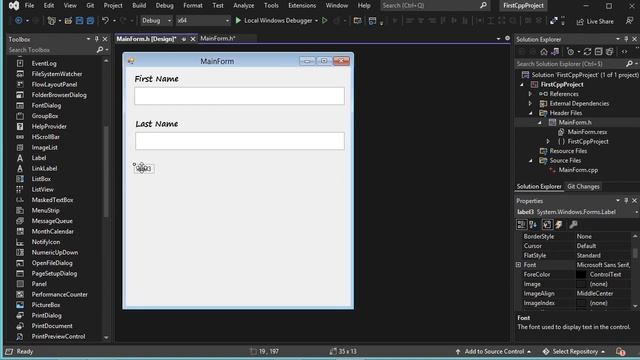Click the Open File folder icon

coord(68,20)
